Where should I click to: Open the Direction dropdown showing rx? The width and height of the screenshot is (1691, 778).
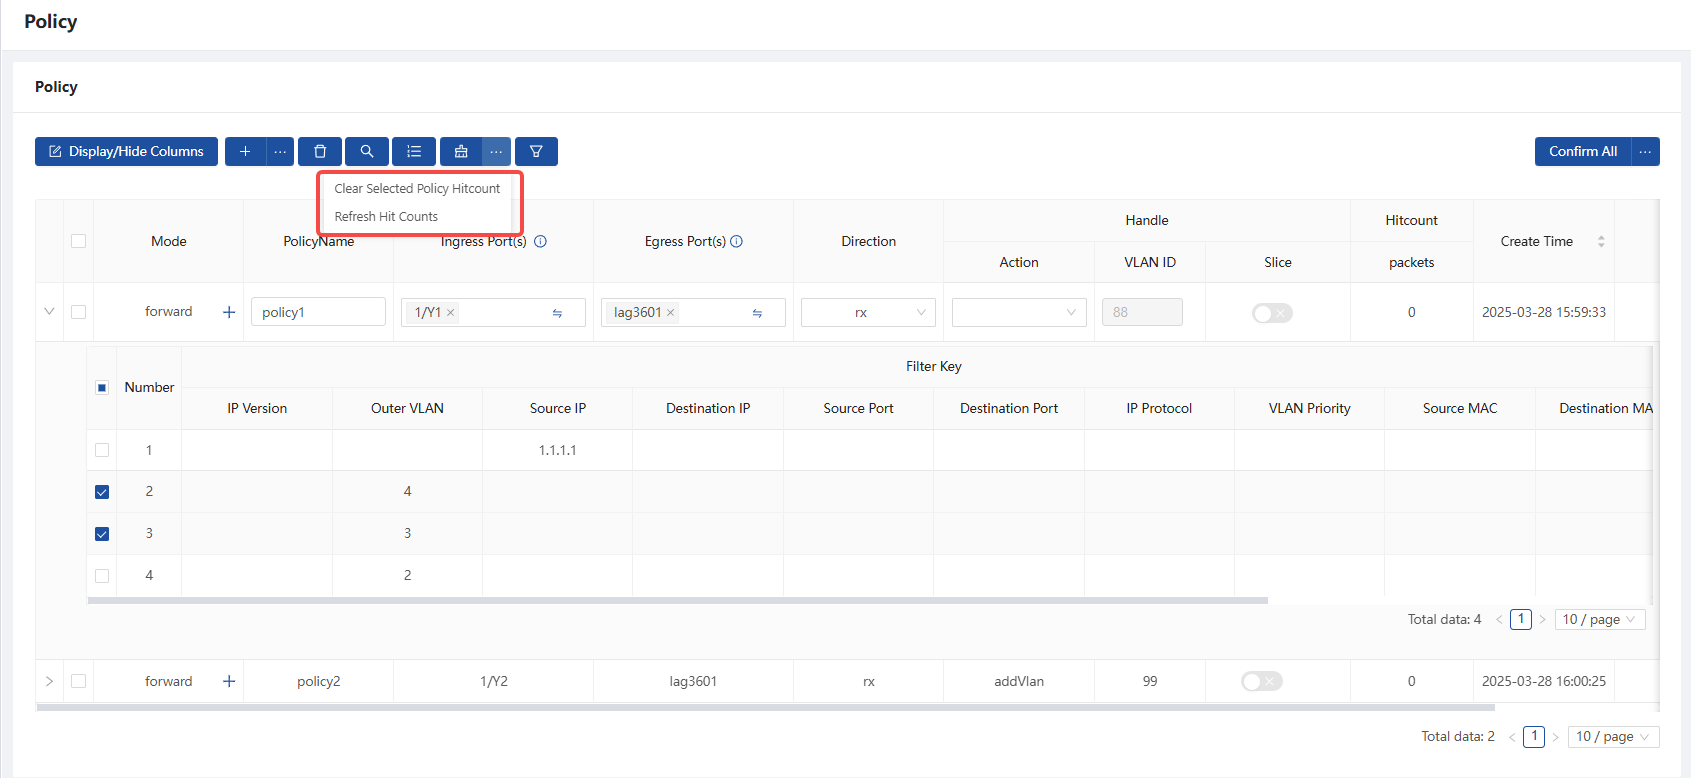(868, 313)
